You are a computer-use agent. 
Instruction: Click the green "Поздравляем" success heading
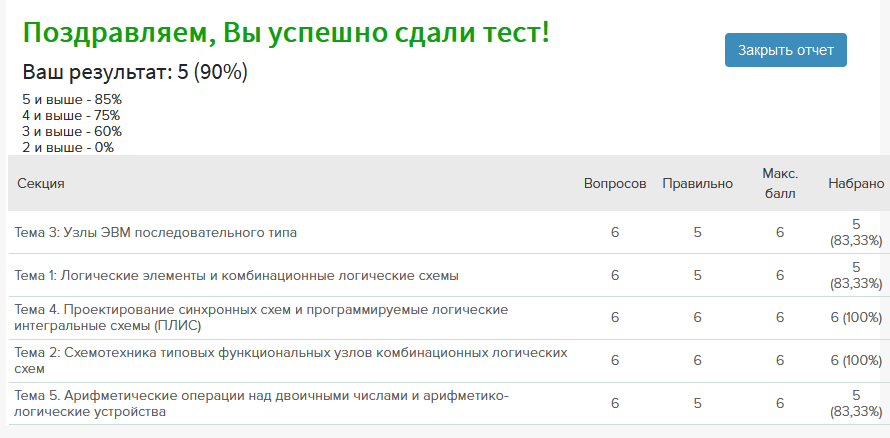[286, 32]
